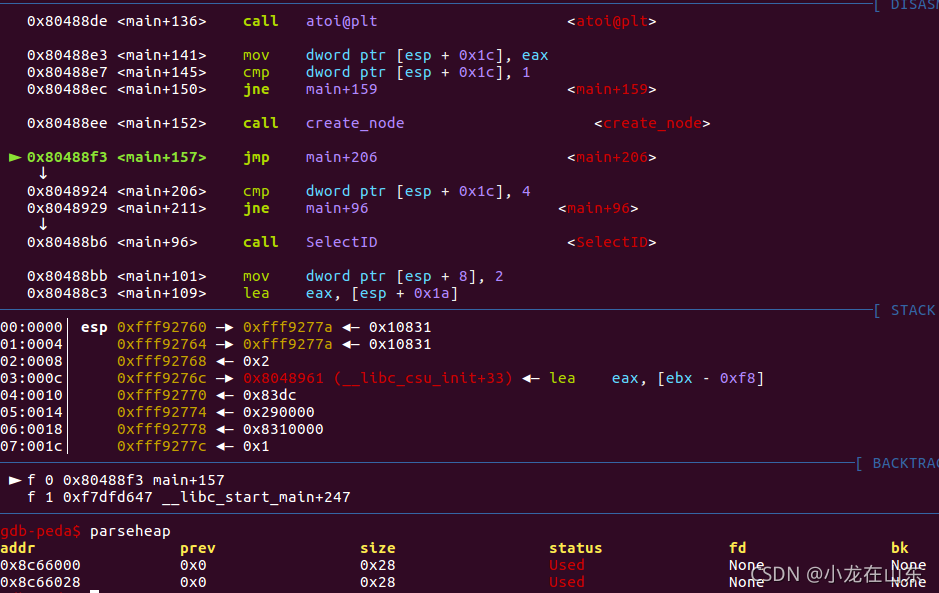Viewport: 939px width, 593px height.
Task: Select the prev column header
Action: point(198,548)
